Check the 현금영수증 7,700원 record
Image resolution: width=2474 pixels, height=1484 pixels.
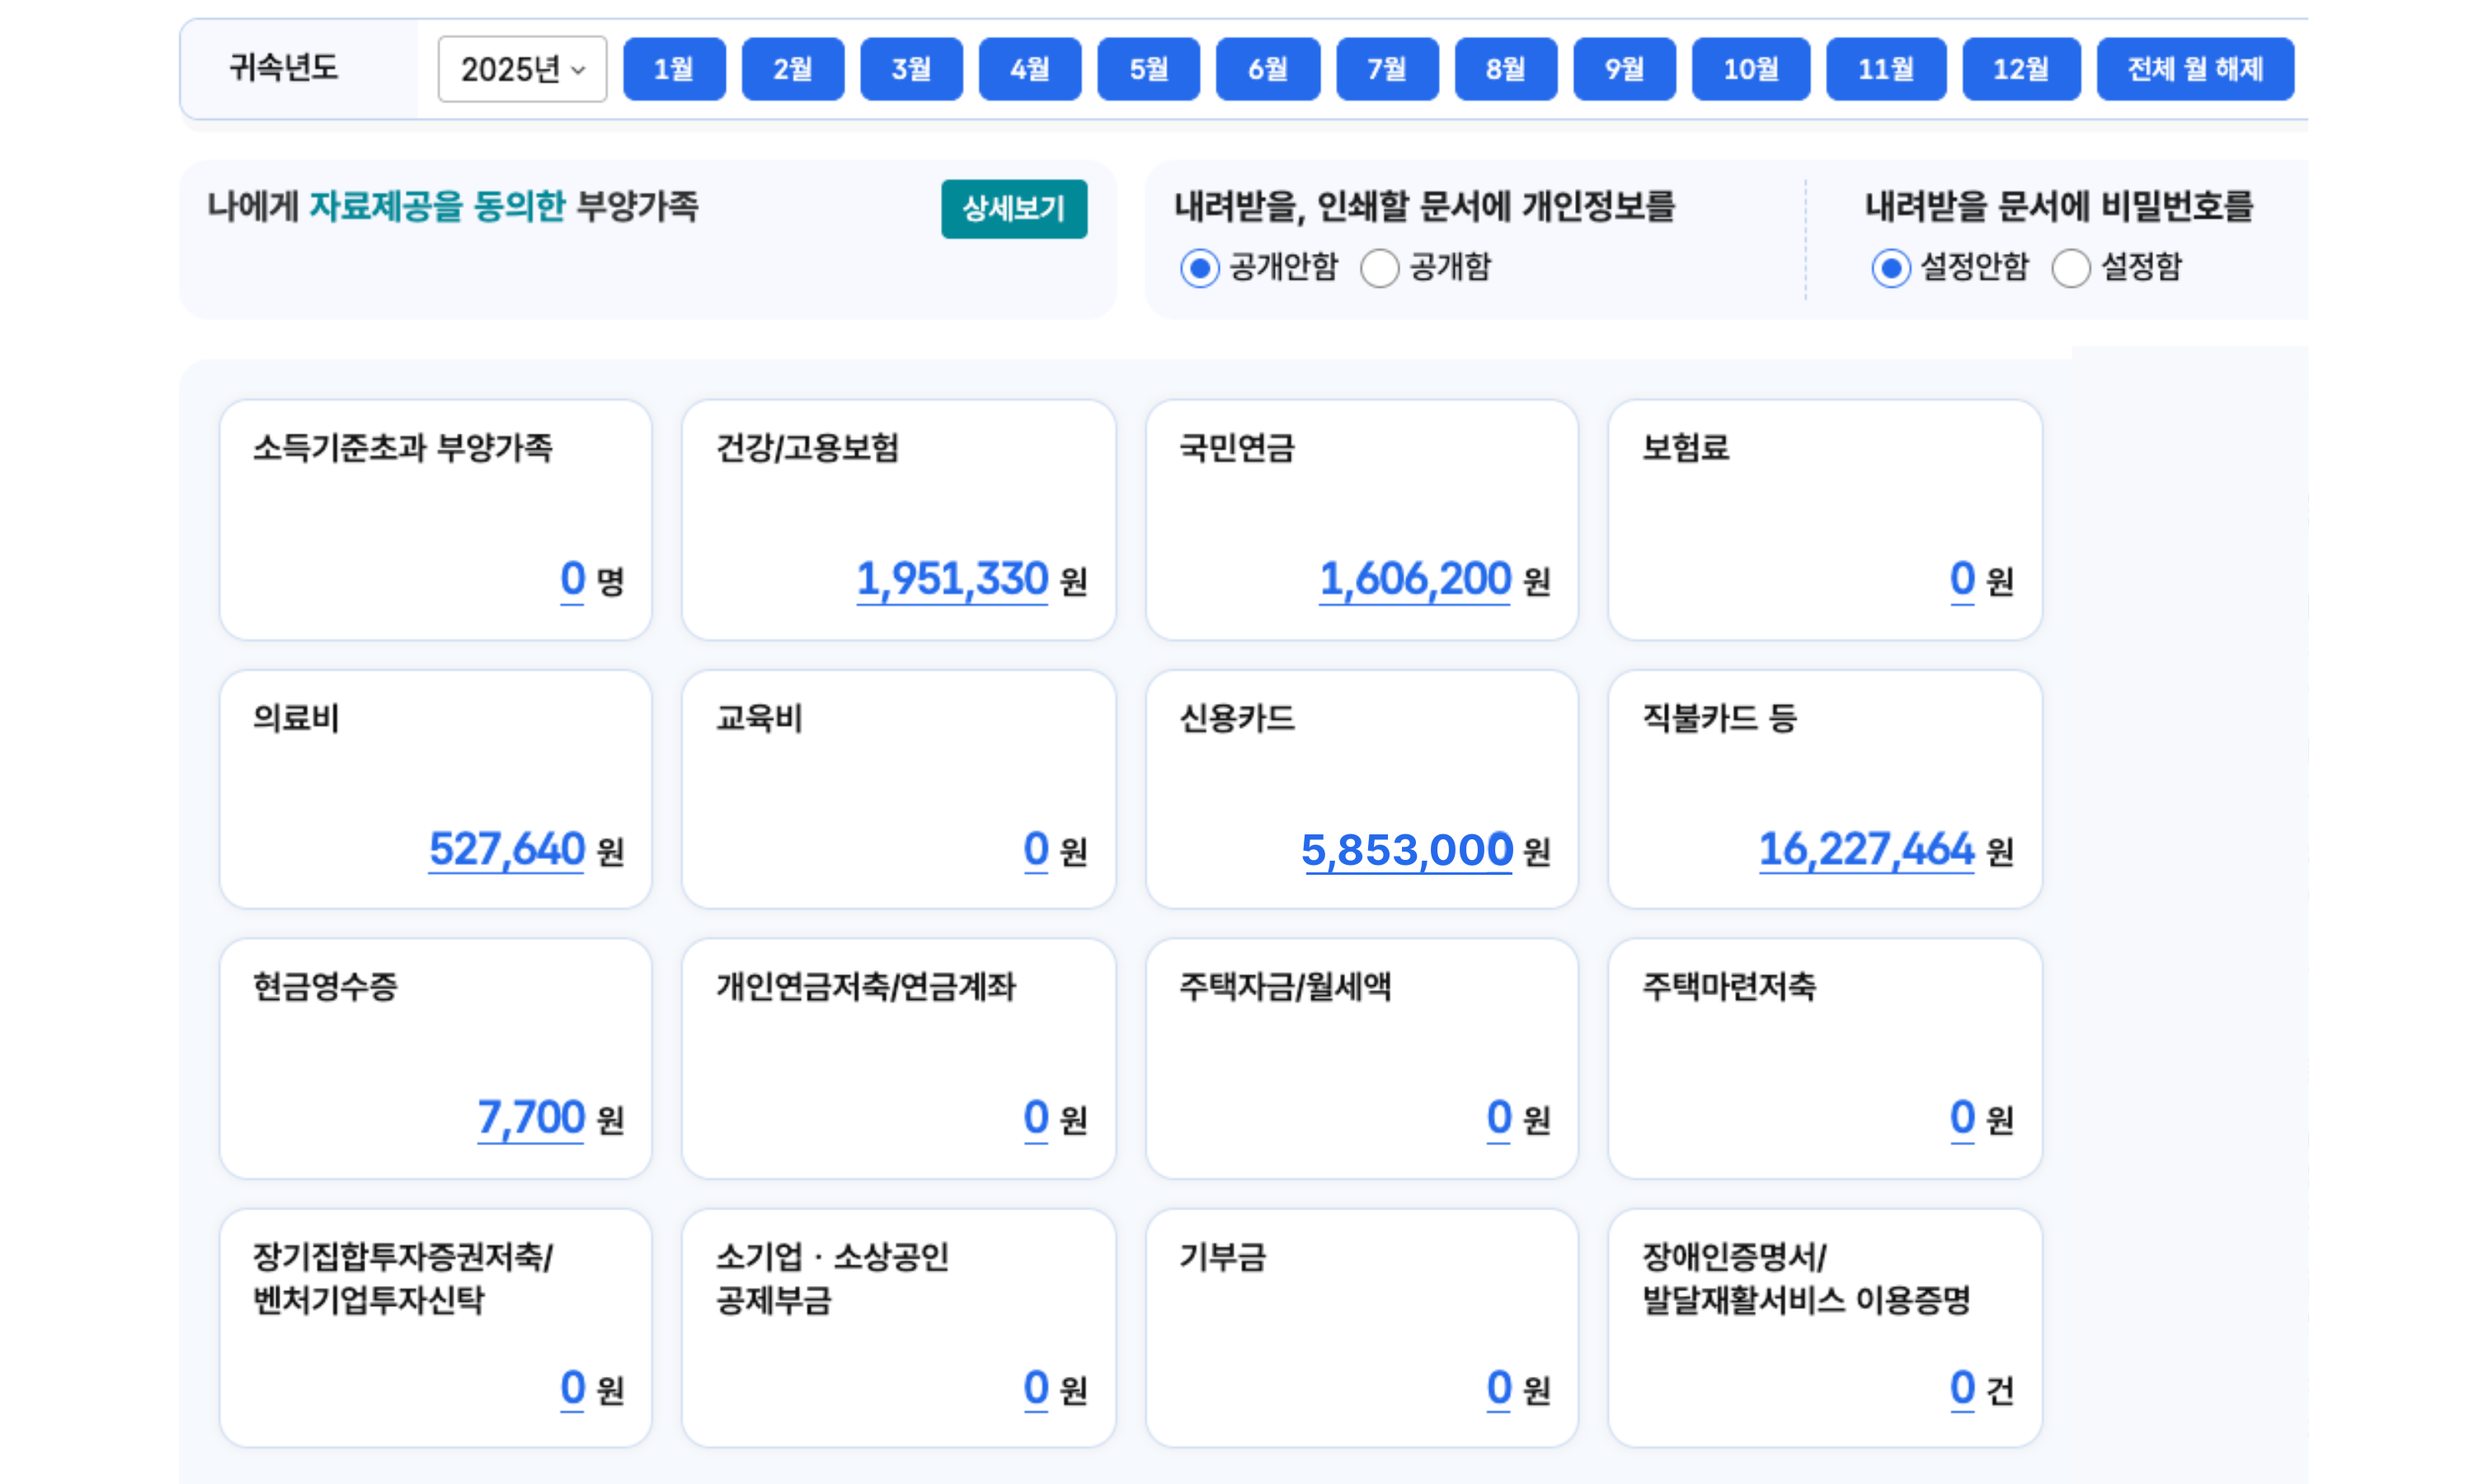(x=530, y=1118)
